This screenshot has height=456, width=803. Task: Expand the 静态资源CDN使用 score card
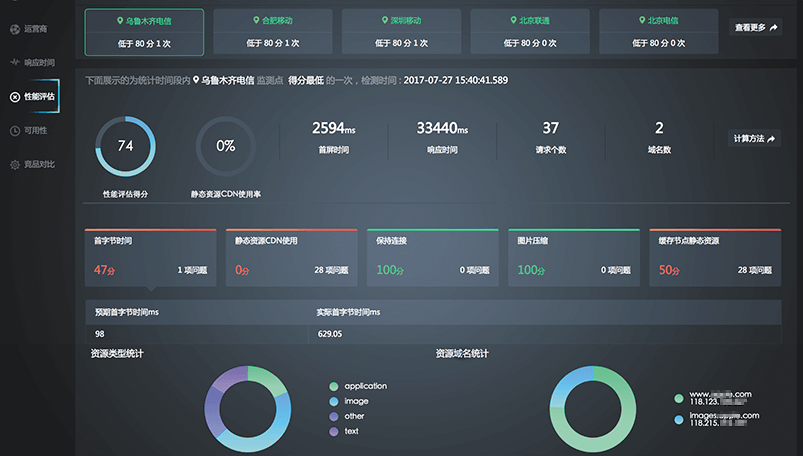pos(291,257)
